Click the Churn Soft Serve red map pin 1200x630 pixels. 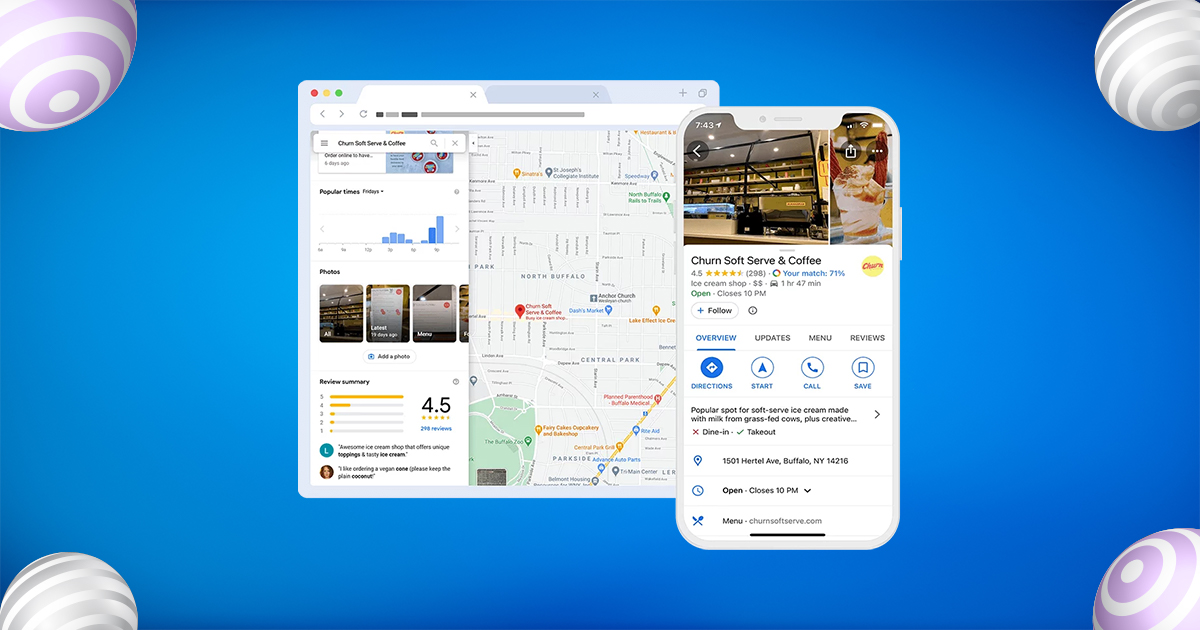519,312
